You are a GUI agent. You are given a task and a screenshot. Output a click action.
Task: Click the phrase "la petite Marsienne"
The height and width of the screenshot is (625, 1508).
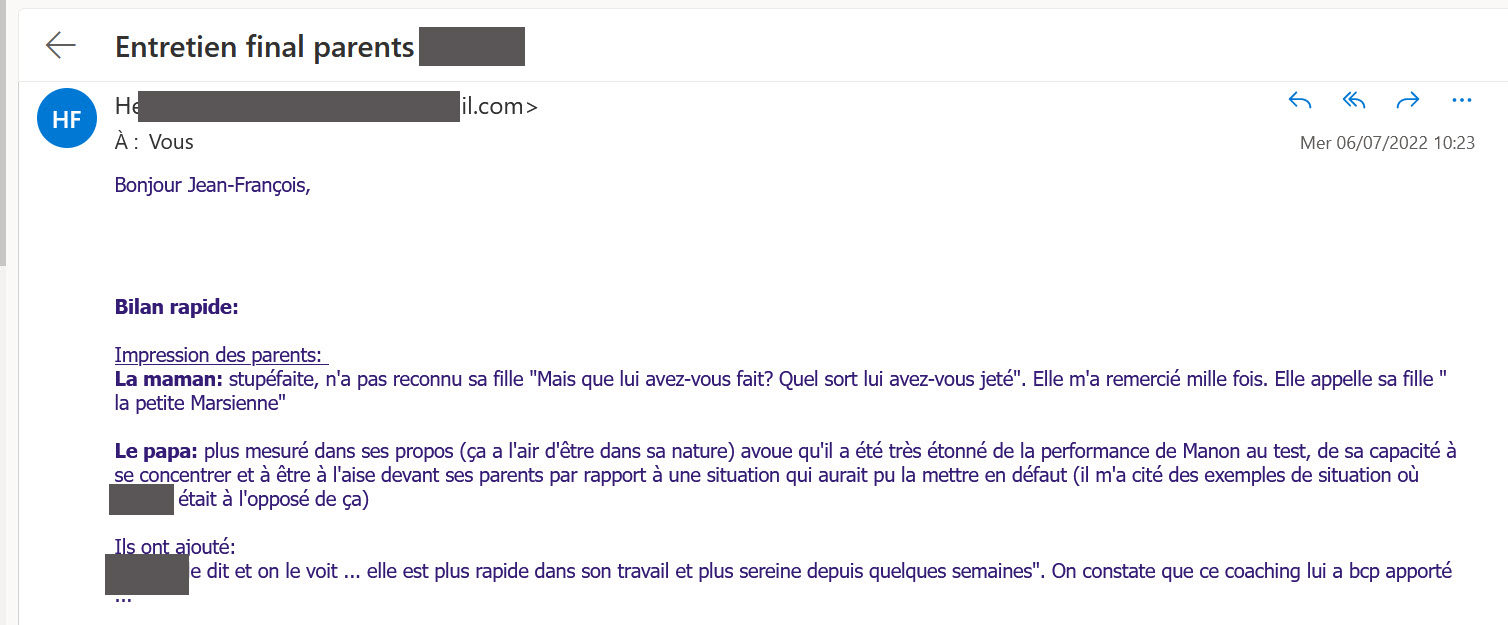coord(199,403)
